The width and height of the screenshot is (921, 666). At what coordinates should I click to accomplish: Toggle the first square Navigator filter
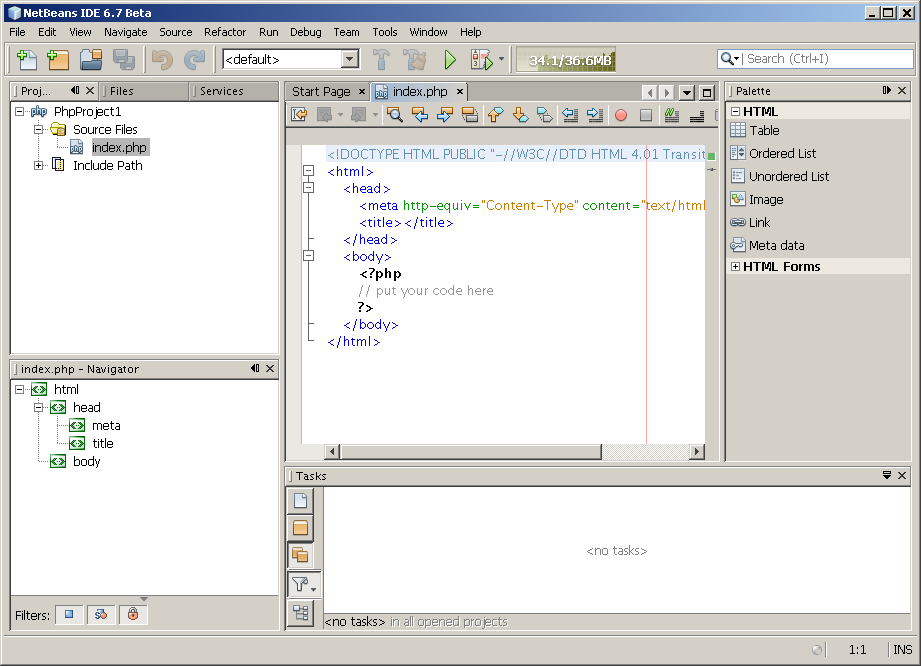tap(69, 615)
